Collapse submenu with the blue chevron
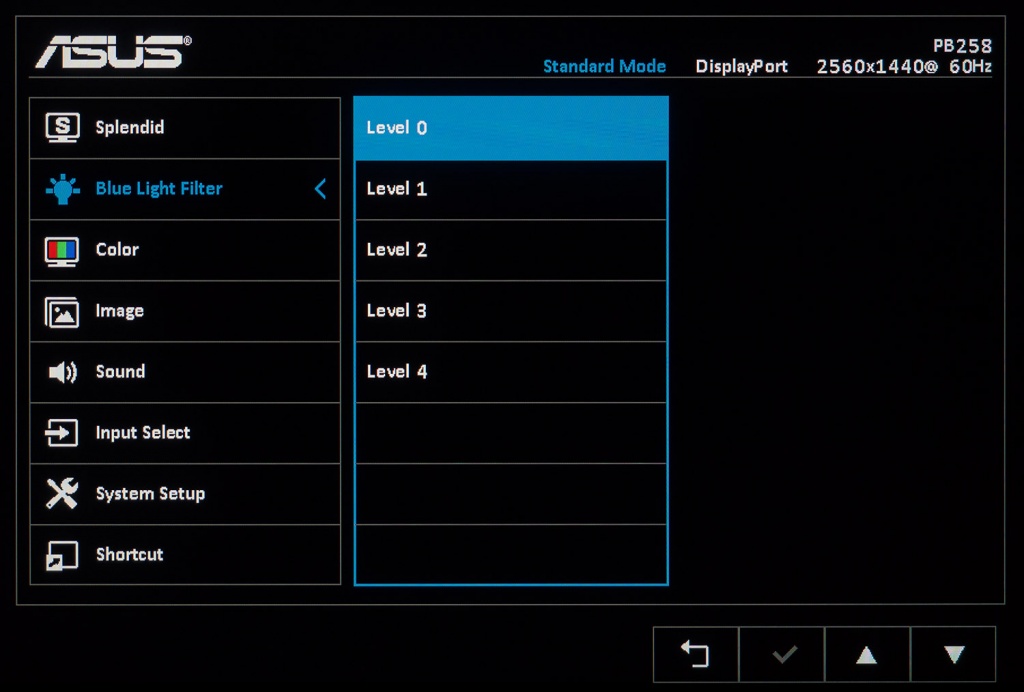The height and width of the screenshot is (692, 1024). click(x=320, y=189)
